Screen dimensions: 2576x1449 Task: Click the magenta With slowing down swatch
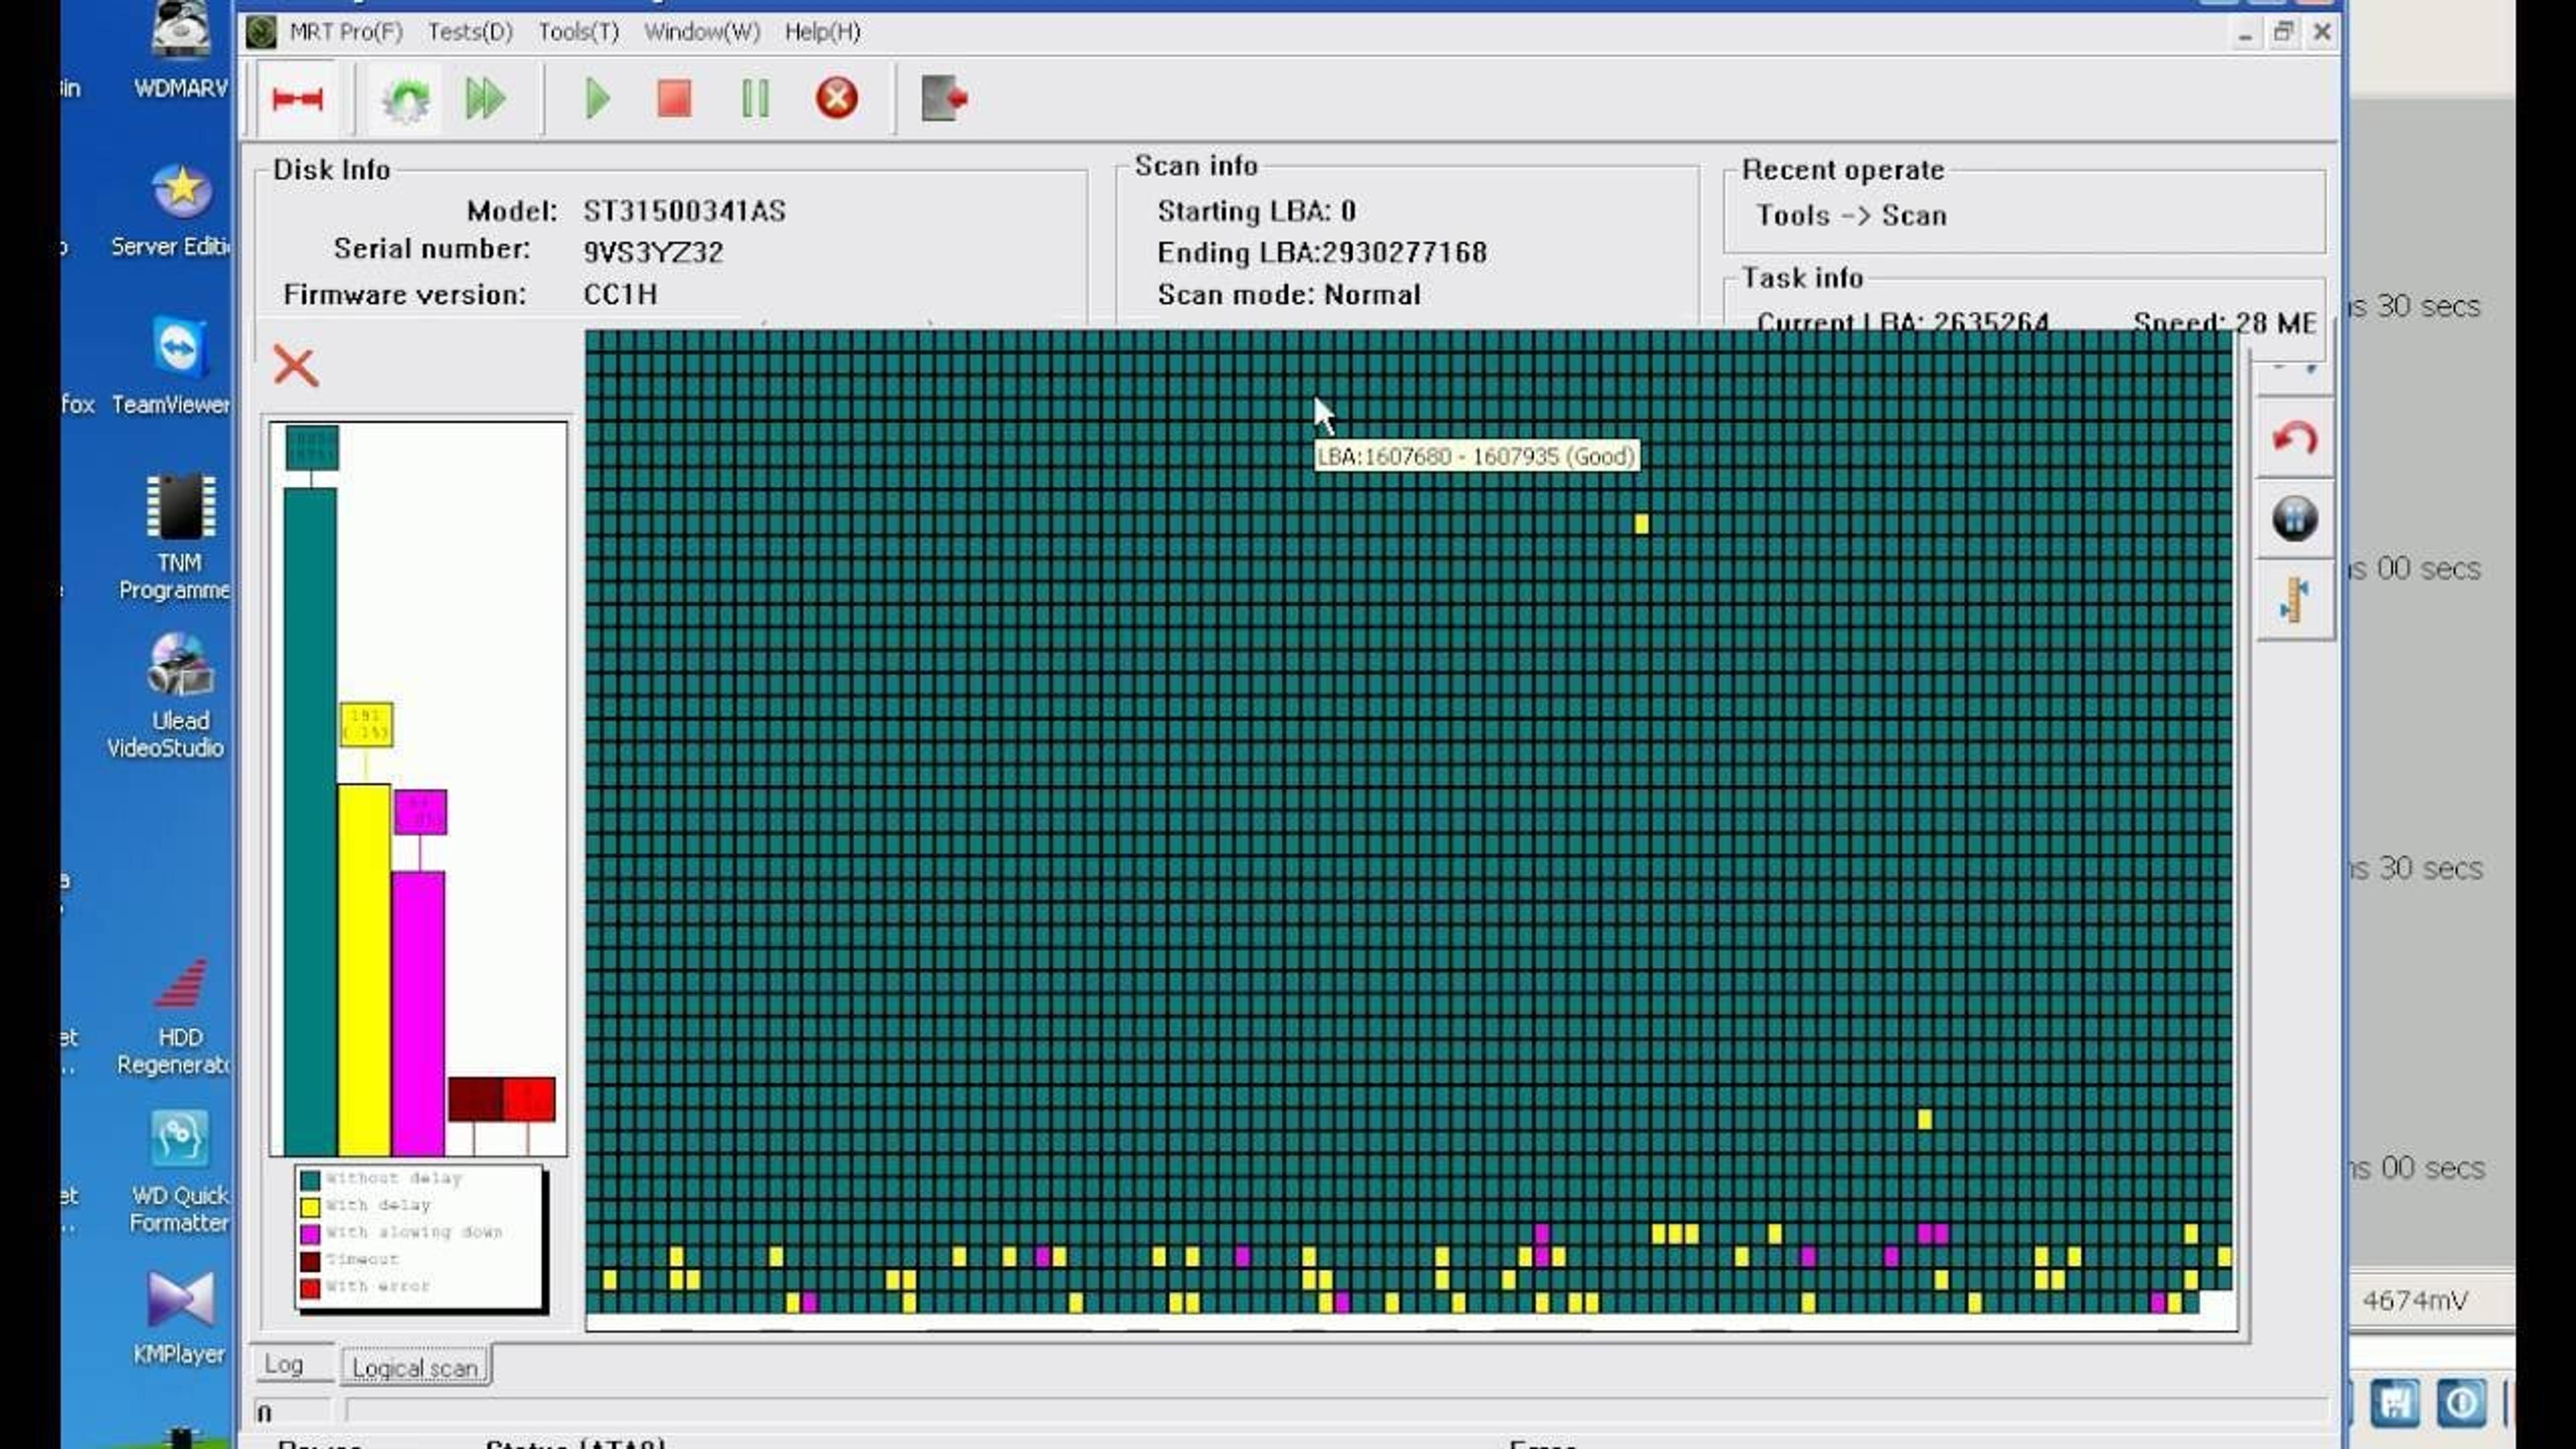(310, 1234)
